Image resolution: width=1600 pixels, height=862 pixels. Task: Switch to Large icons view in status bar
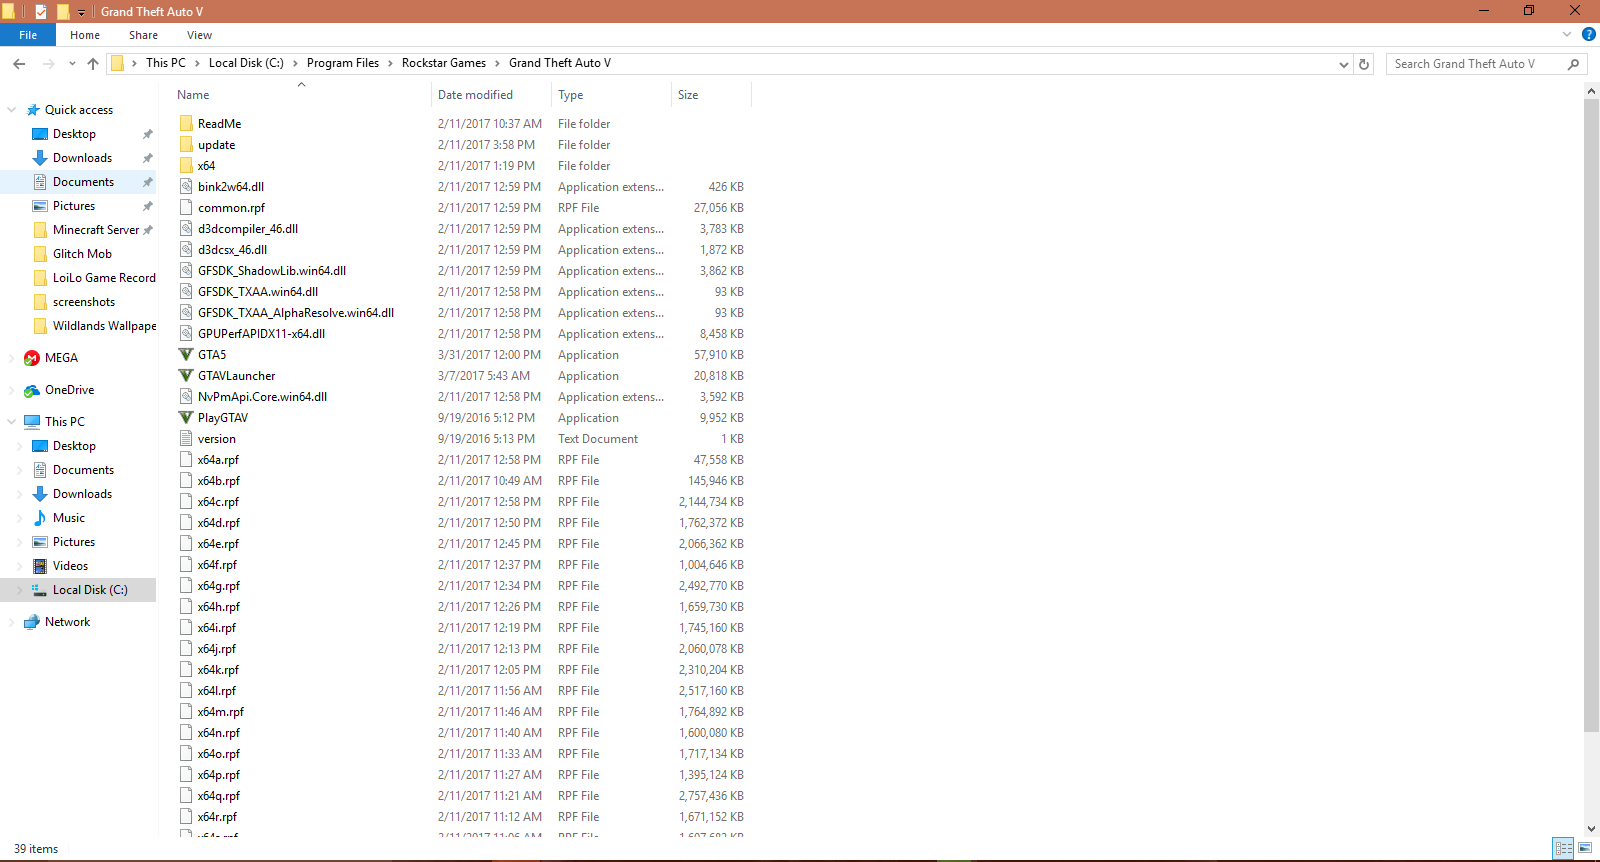1585,848
